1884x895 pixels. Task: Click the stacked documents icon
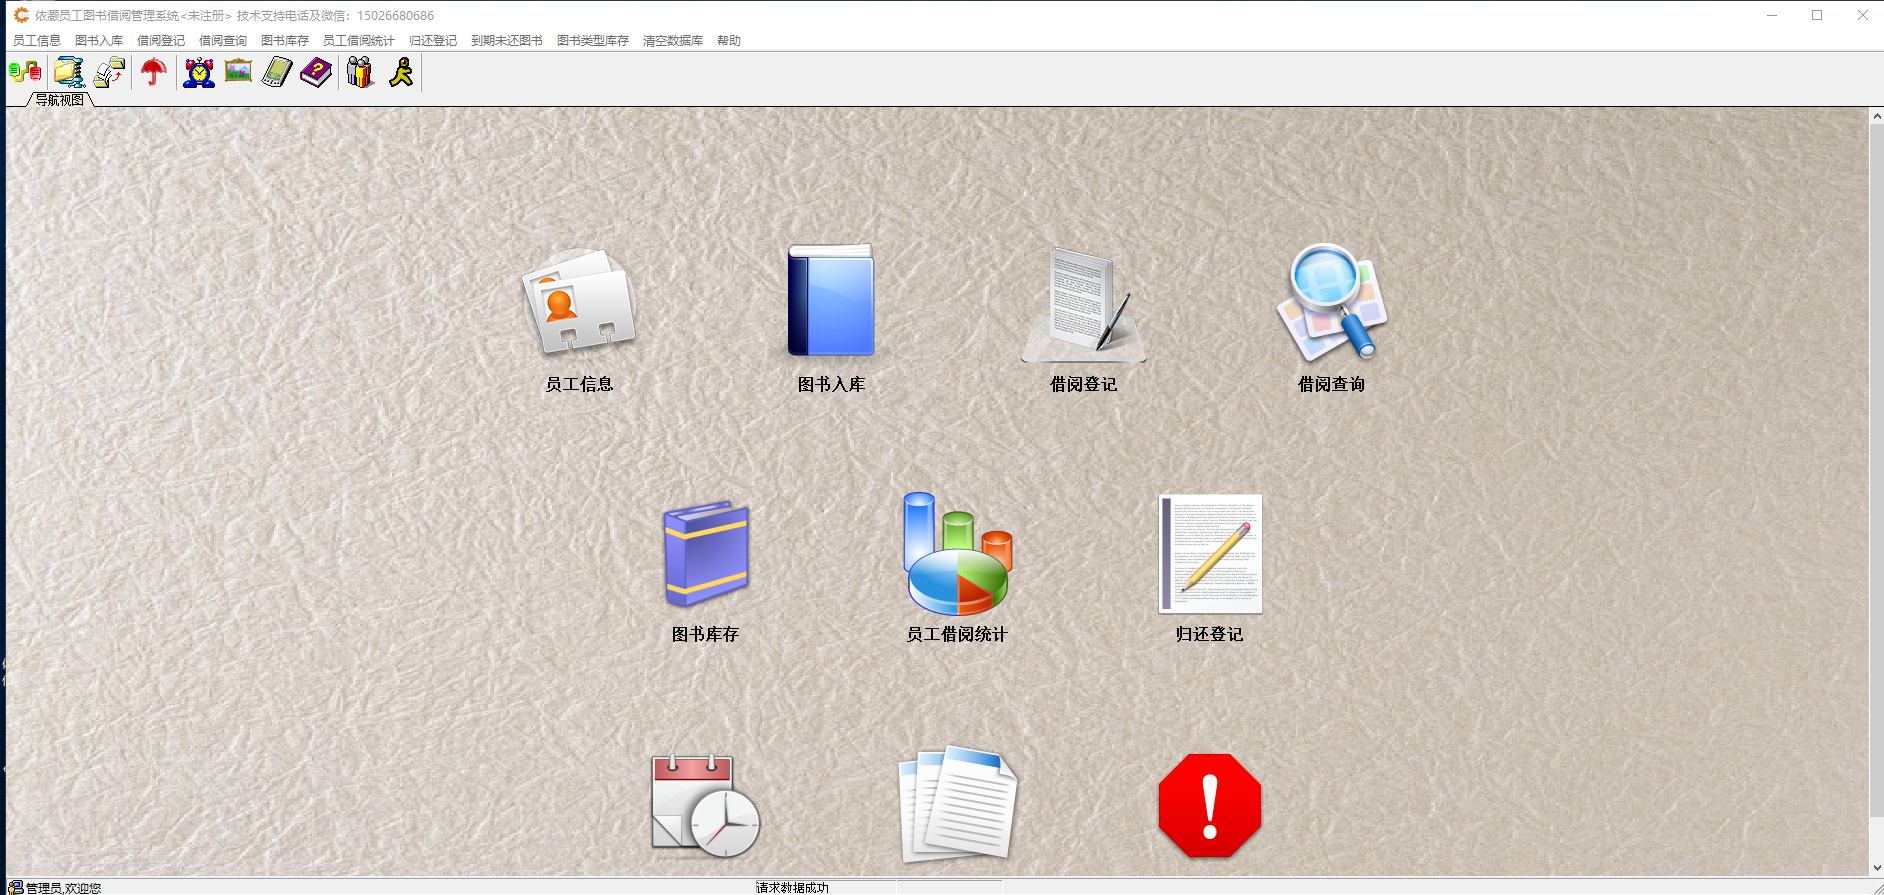957,805
